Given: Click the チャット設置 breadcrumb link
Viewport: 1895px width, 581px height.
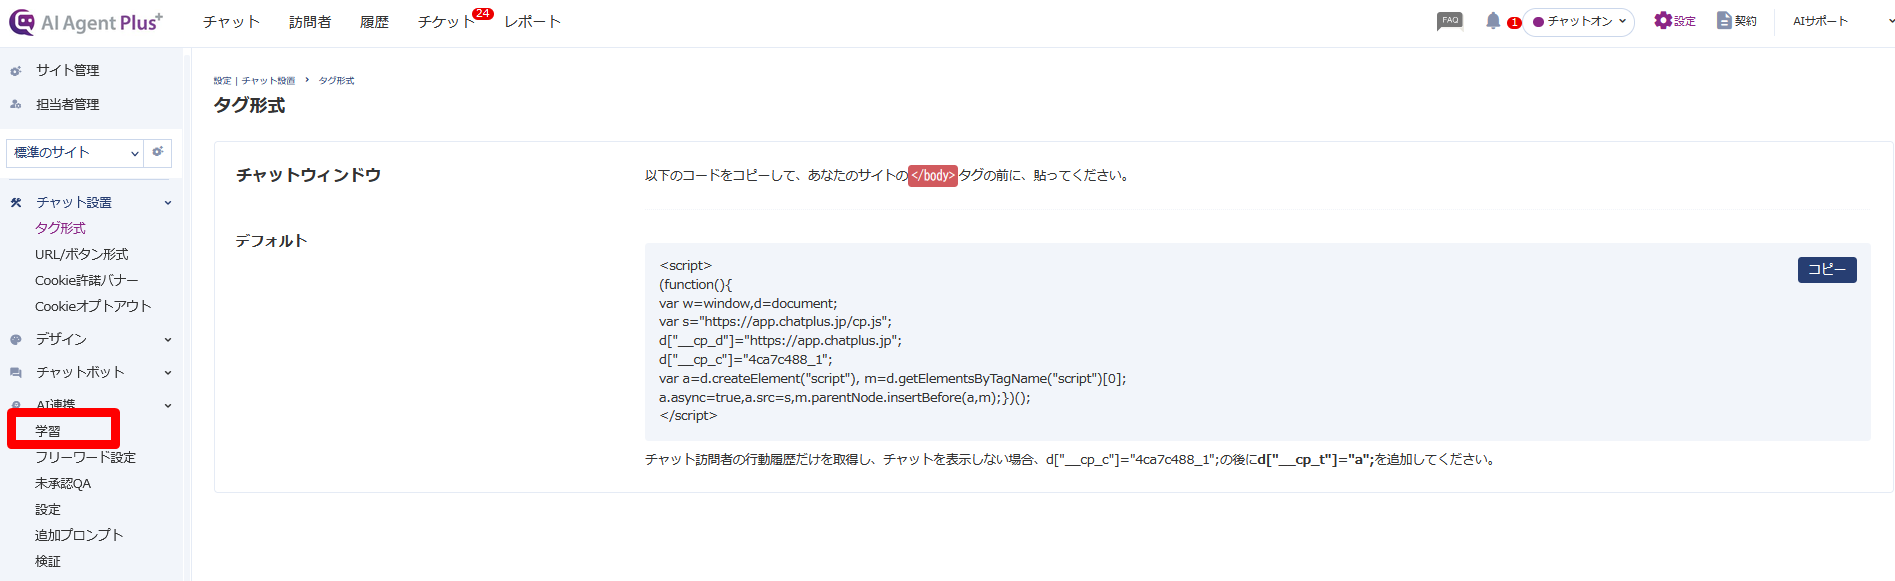Looking at the screenshot, I should click(268, 81).
